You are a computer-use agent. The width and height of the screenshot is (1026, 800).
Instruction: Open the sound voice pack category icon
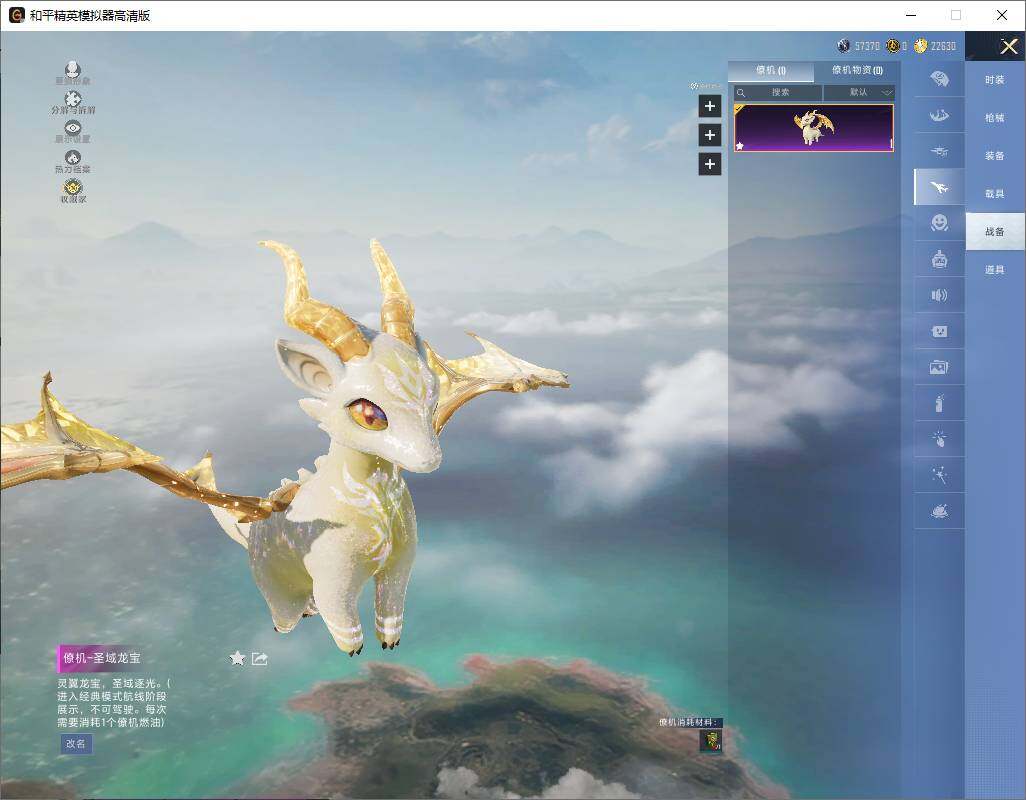939,295
